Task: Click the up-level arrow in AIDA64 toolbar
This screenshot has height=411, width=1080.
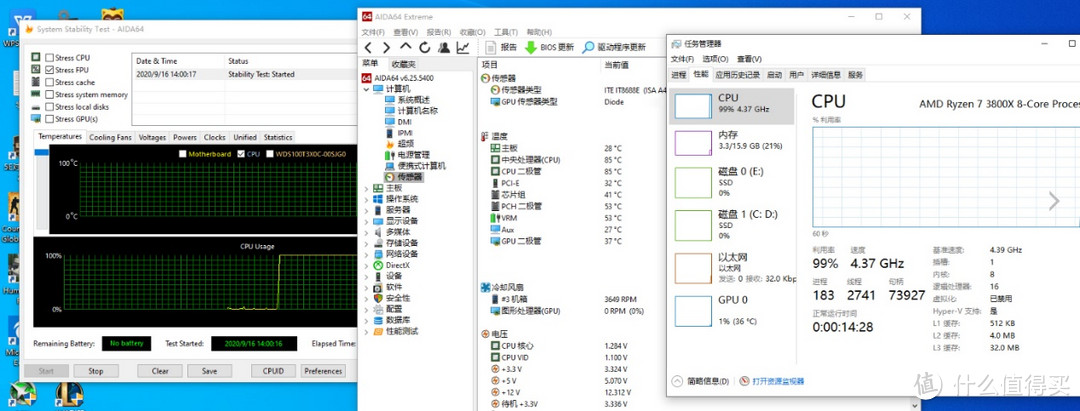Action: [406, 47]
